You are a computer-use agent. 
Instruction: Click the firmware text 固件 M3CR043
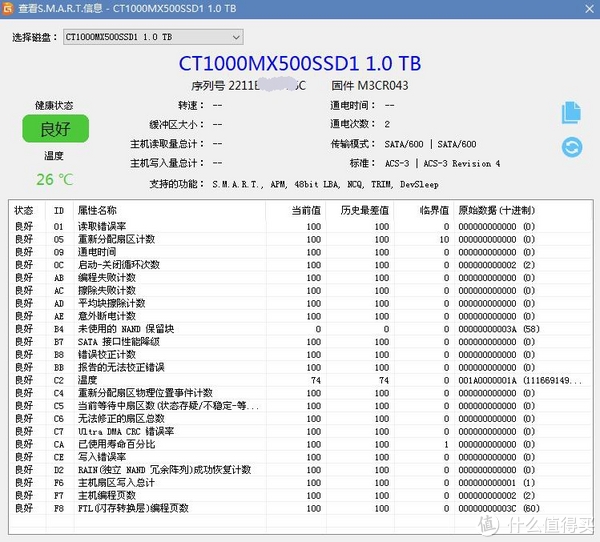pyautogui.click(x=370, y=85)
